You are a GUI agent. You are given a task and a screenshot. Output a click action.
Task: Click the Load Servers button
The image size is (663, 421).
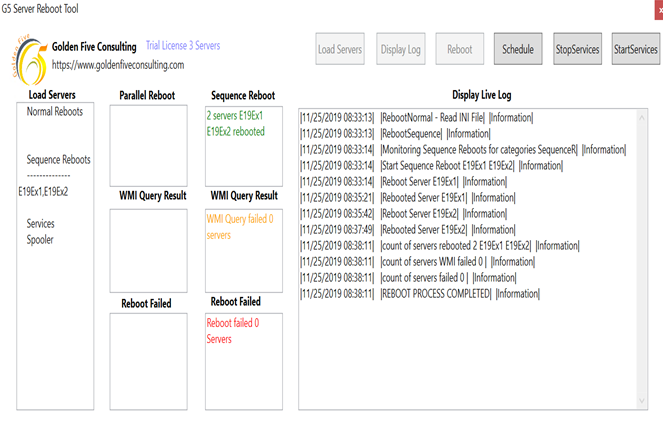pyautogui.click(x=340, y=49)
